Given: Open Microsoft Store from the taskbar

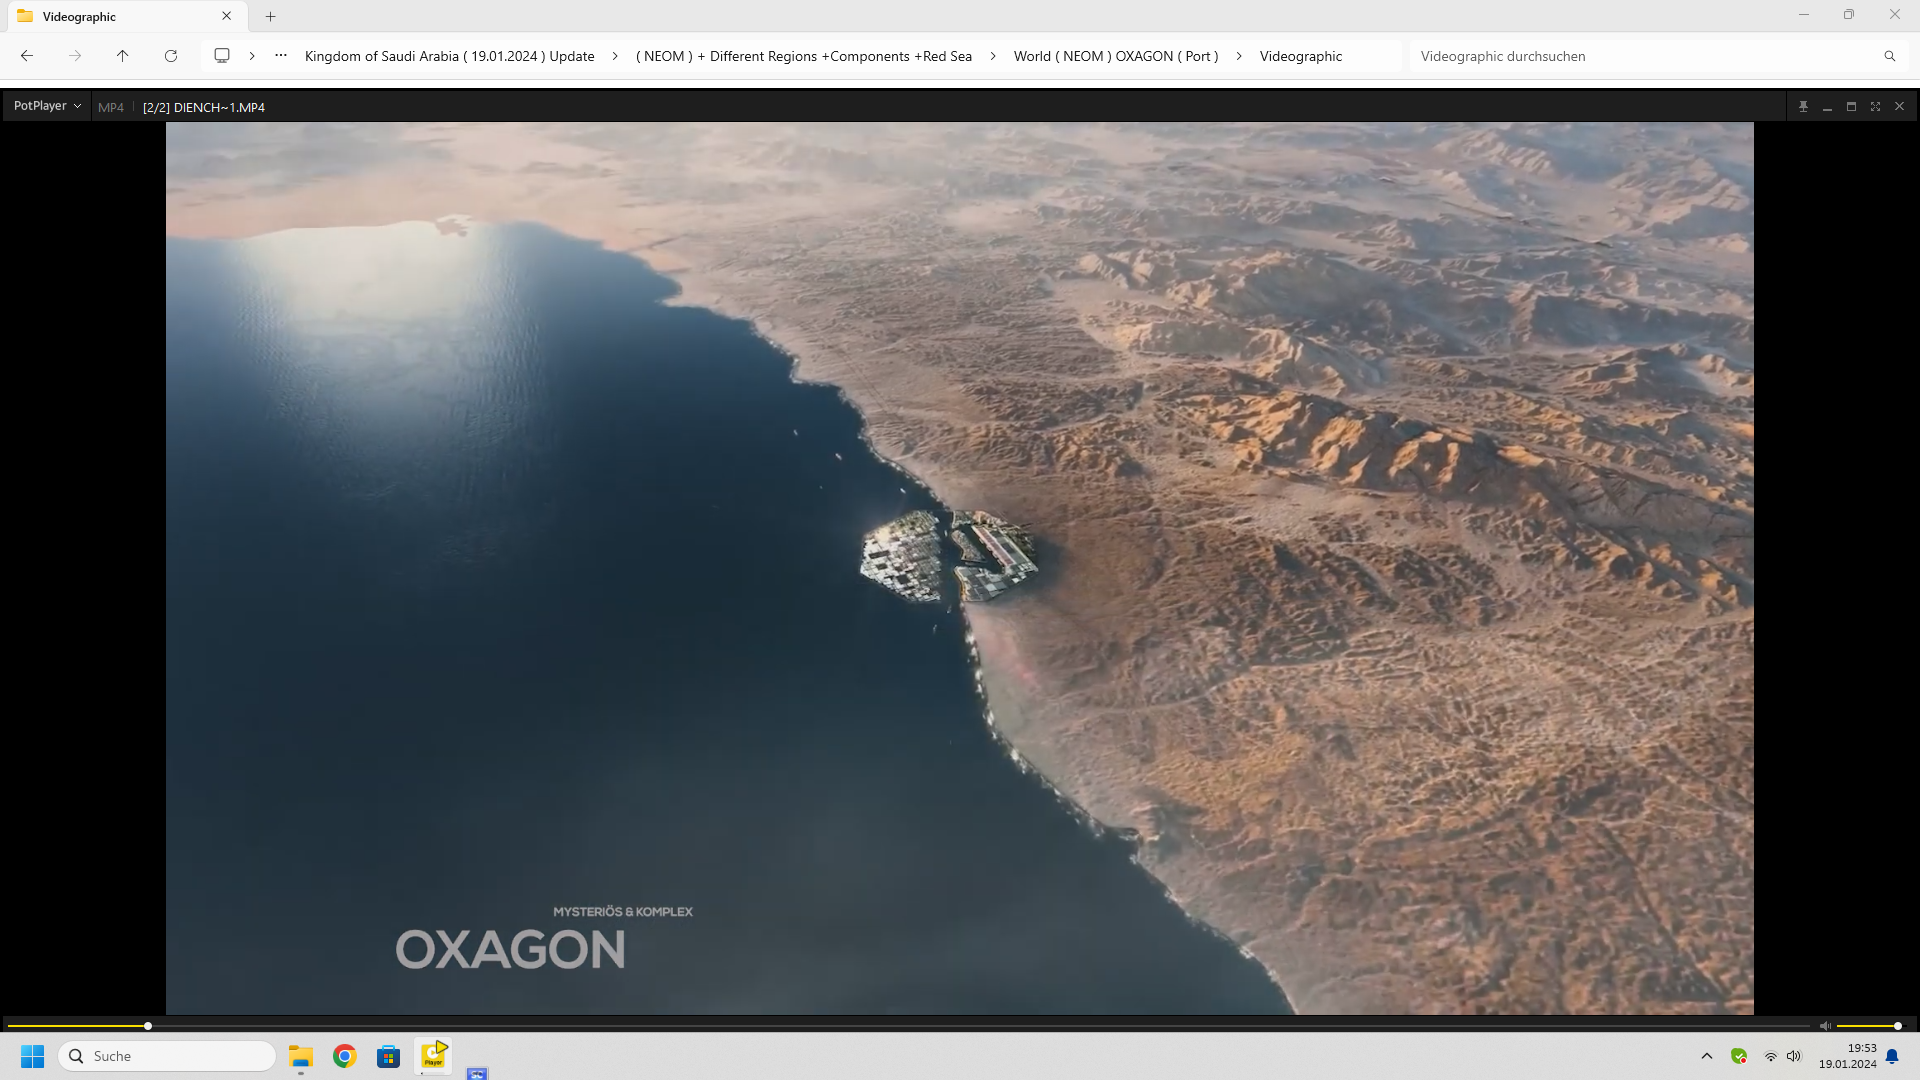Looking at the screenshot, I should 389,1056.
